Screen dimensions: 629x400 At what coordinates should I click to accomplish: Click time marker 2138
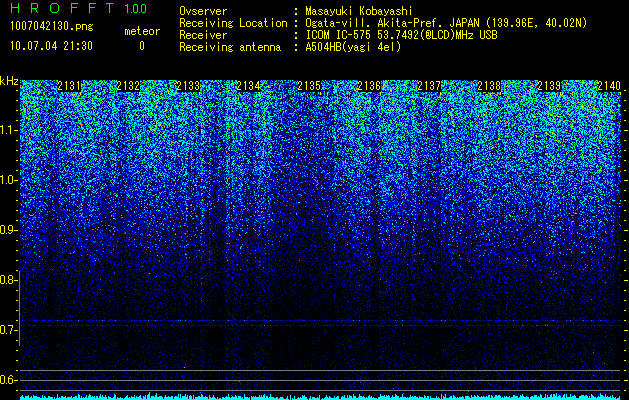[489, 86]
